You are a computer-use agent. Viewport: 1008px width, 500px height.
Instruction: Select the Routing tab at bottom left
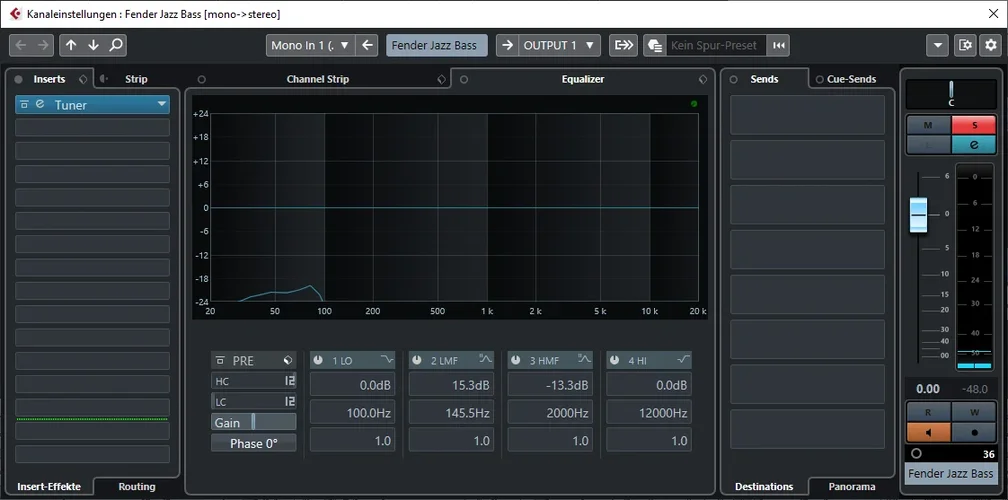(137, 487)
